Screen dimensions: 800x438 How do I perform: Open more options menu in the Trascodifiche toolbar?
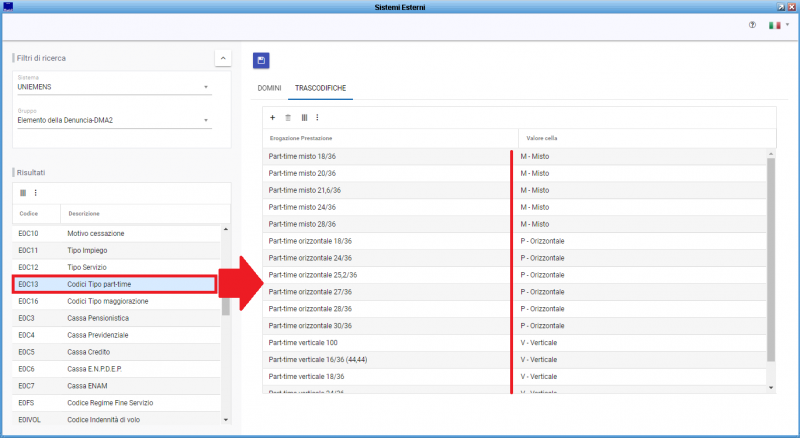317,117
